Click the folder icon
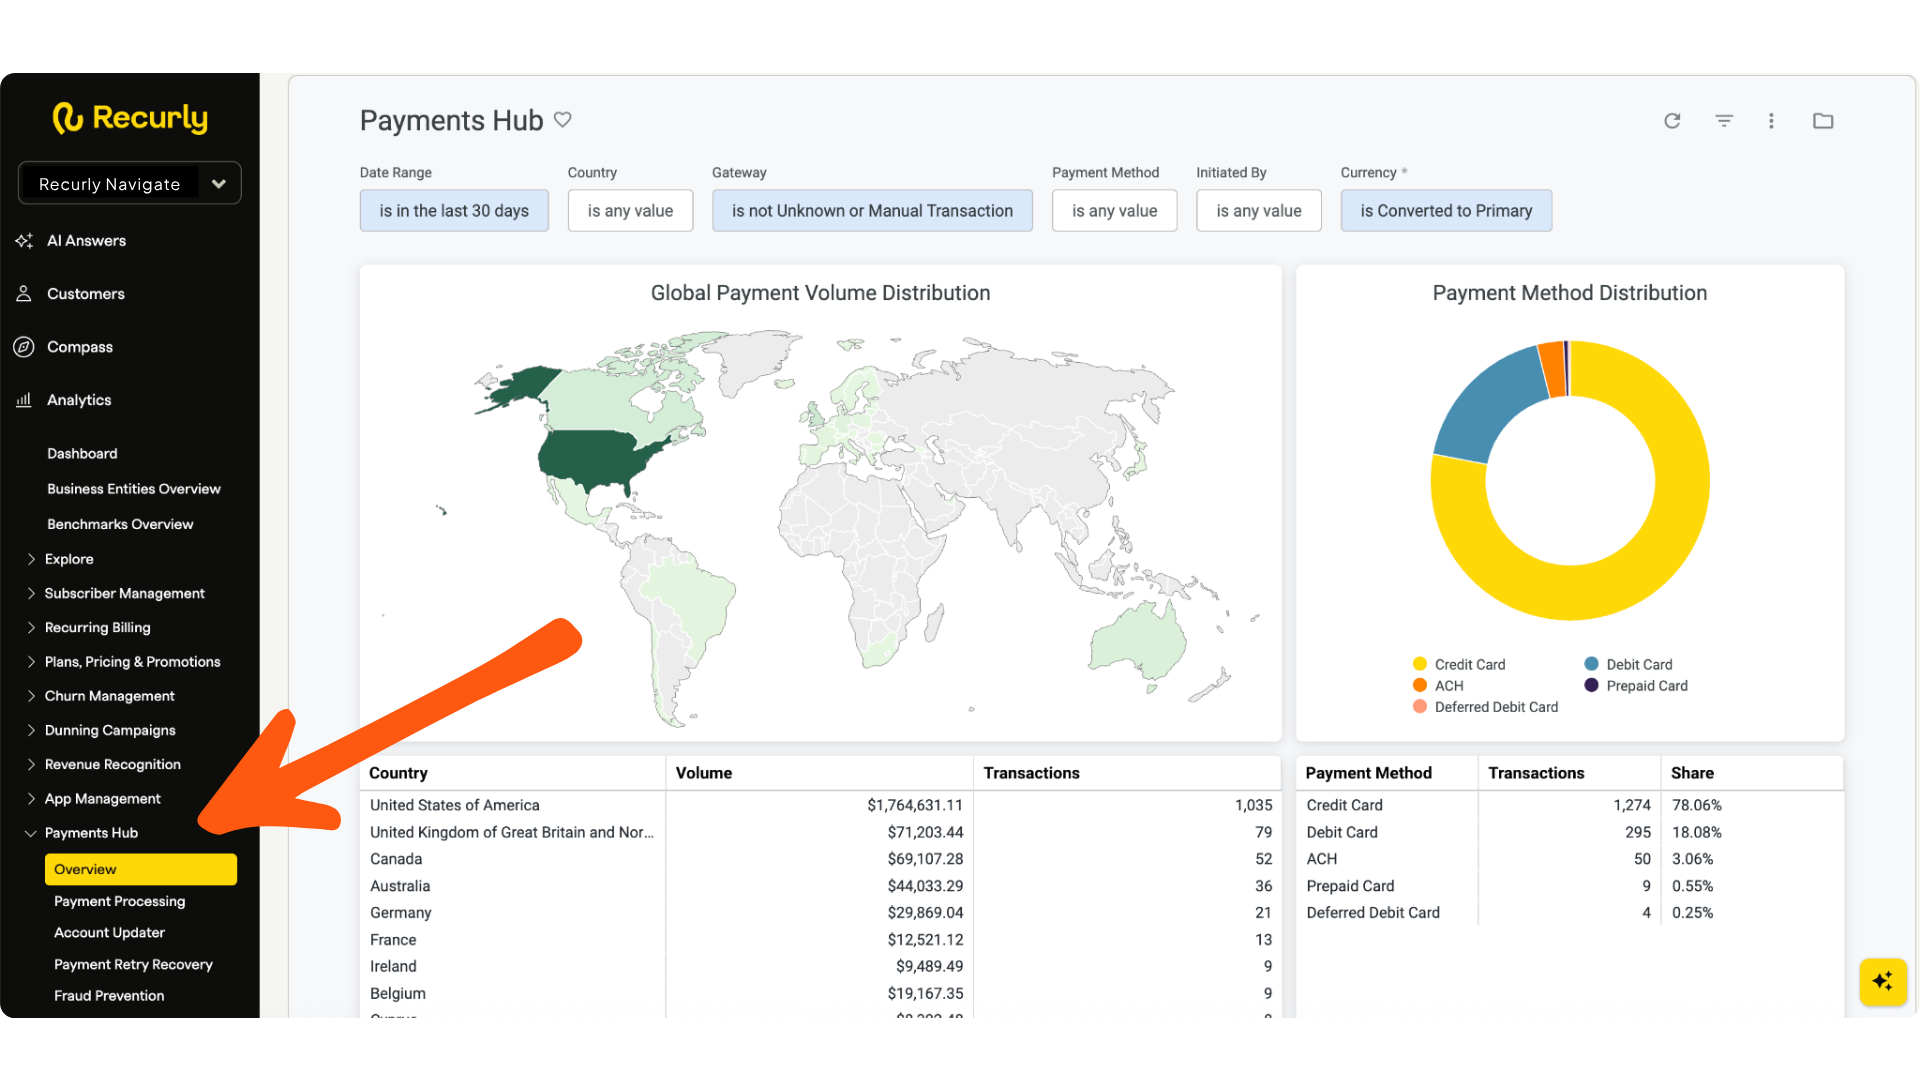Viewport: 1920px width, 1080px height. click(x=1823, y=121)
